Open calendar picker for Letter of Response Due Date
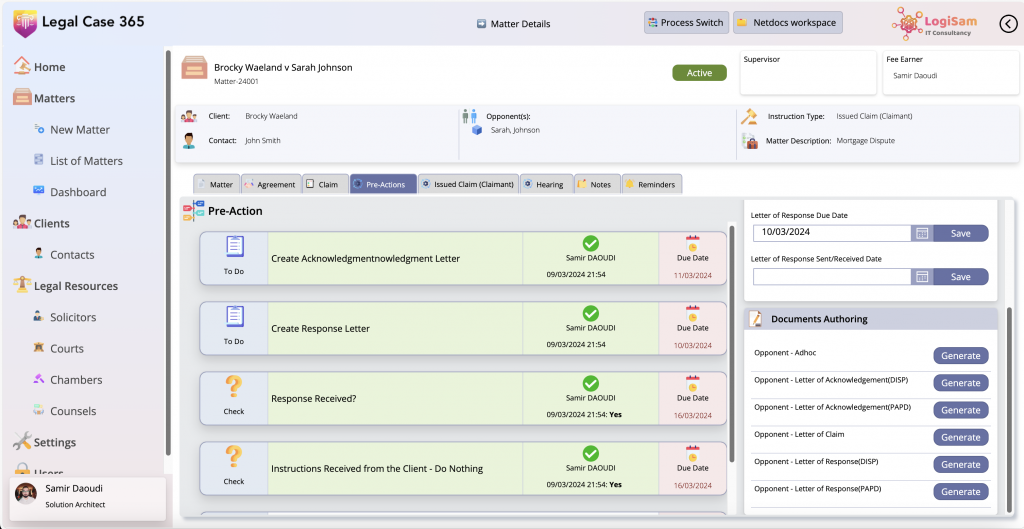Screen dimensions: 1024x529 (x=922, y=233)
